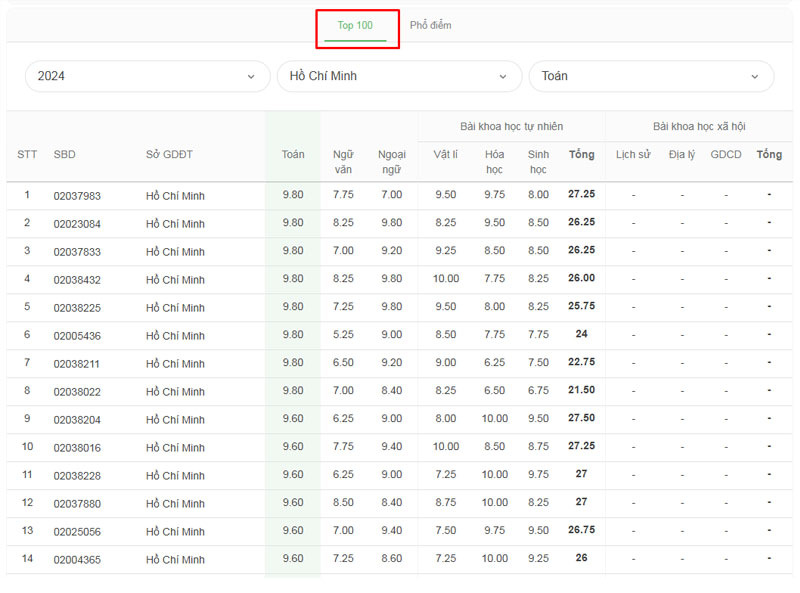The height and width of the screenshot is (593, 800).
Task: Click the total score 22.75
Action: click(x=582, y=362)
